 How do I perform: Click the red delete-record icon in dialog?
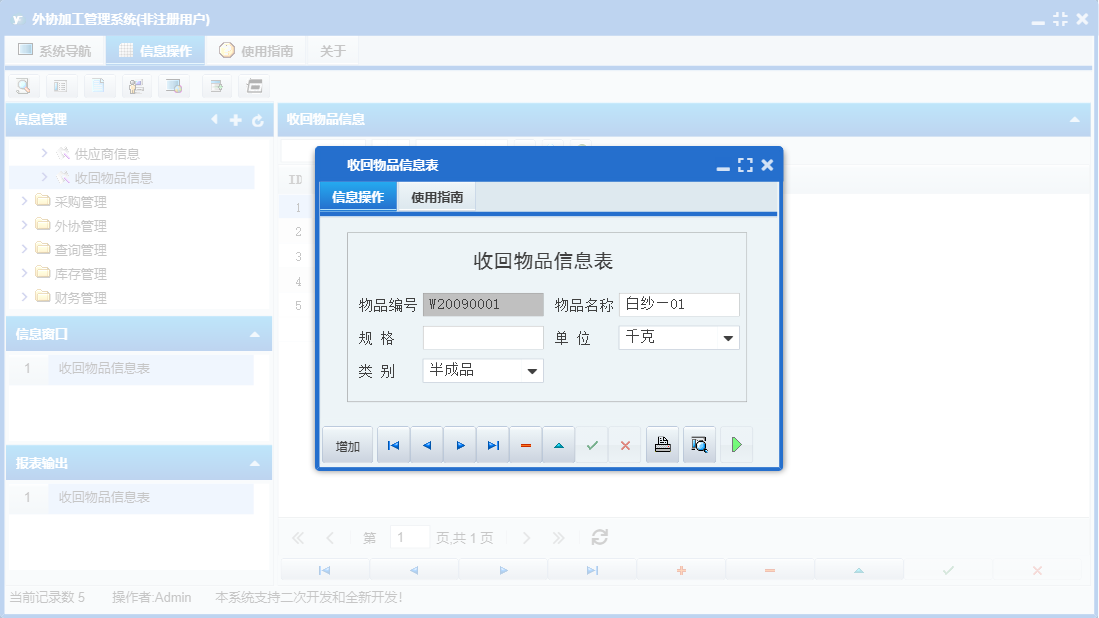click(525, 444)
